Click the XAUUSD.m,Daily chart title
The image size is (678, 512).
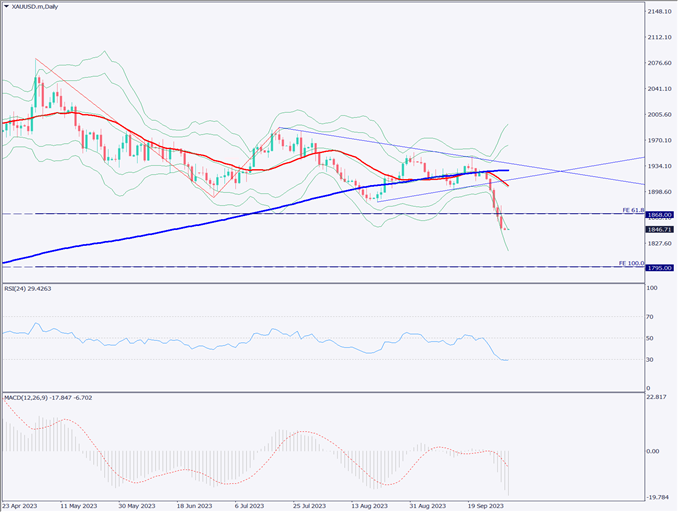point(40,6)
